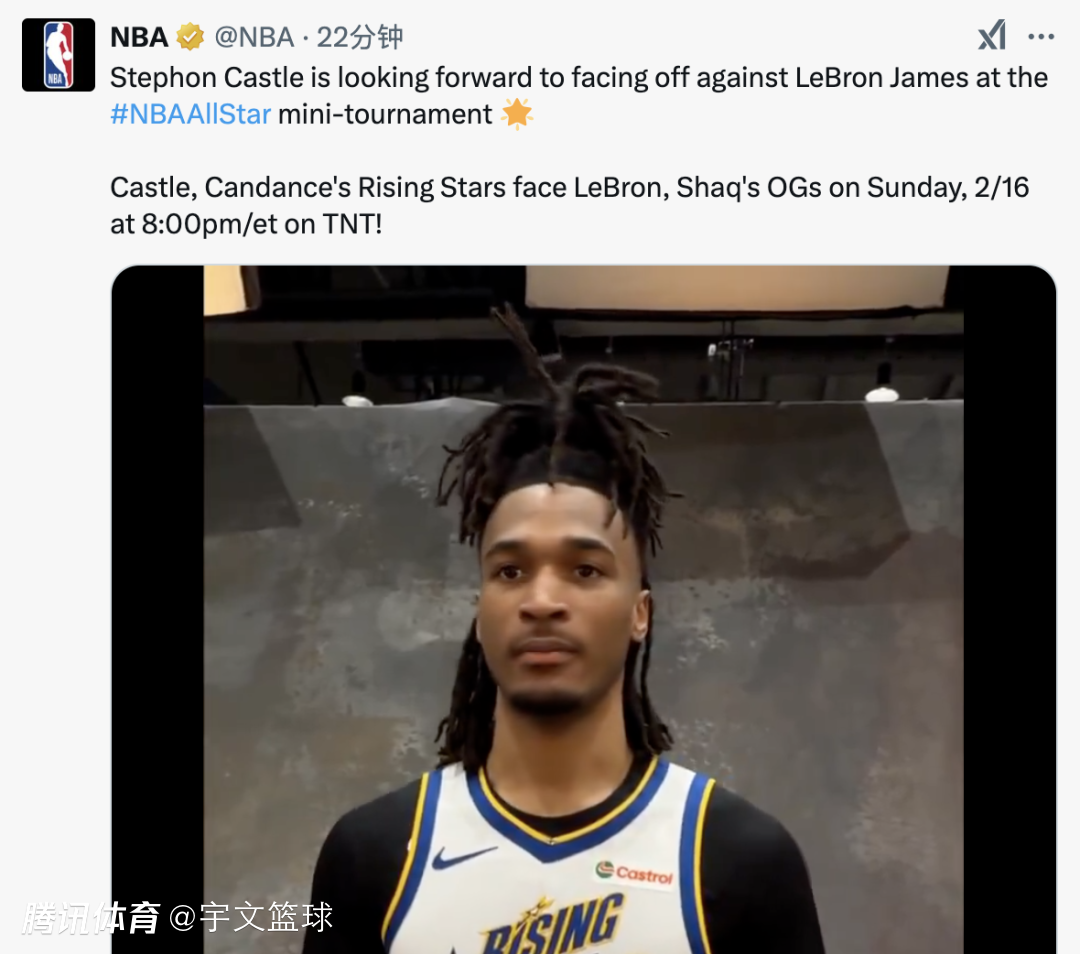
Task: Open the @NBA handle link
Action: [x=254, y=37]
